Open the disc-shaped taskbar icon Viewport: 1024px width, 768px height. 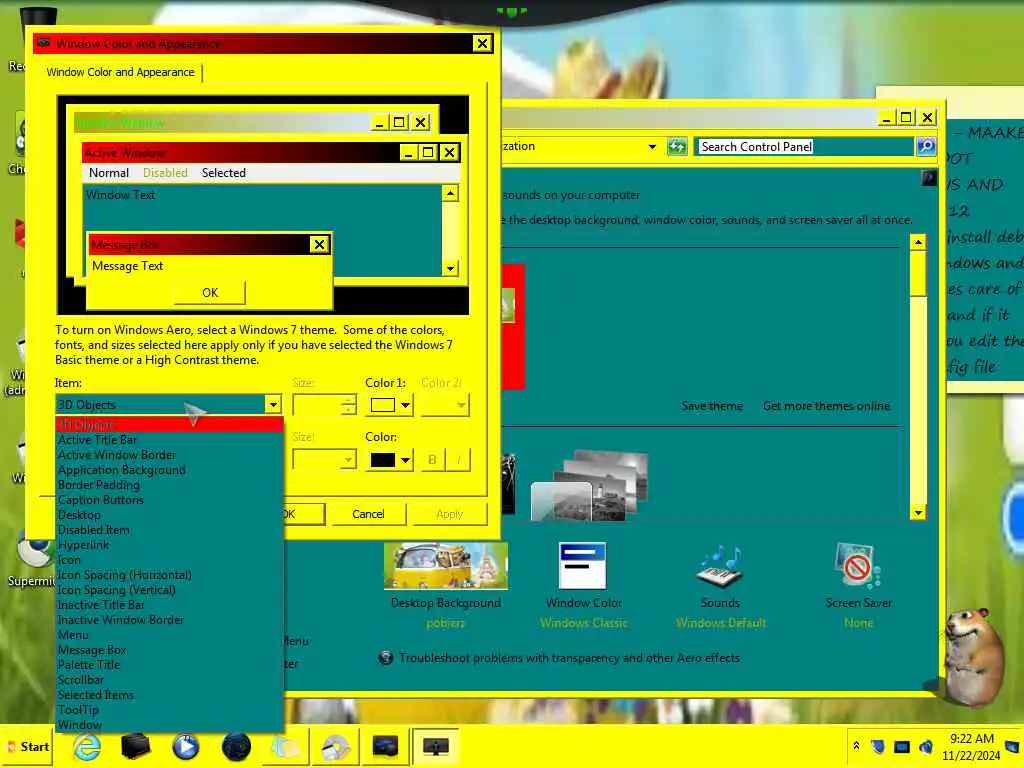pyautogui.click(x=336, y=746)
